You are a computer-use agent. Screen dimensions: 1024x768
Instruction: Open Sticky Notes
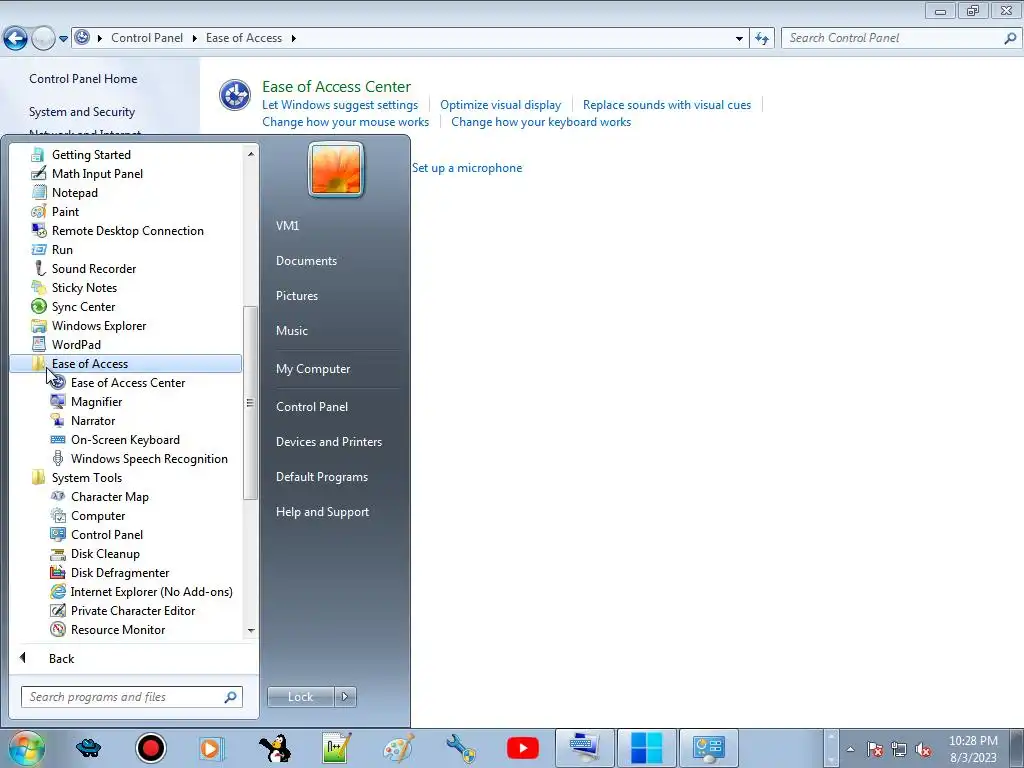84,287
